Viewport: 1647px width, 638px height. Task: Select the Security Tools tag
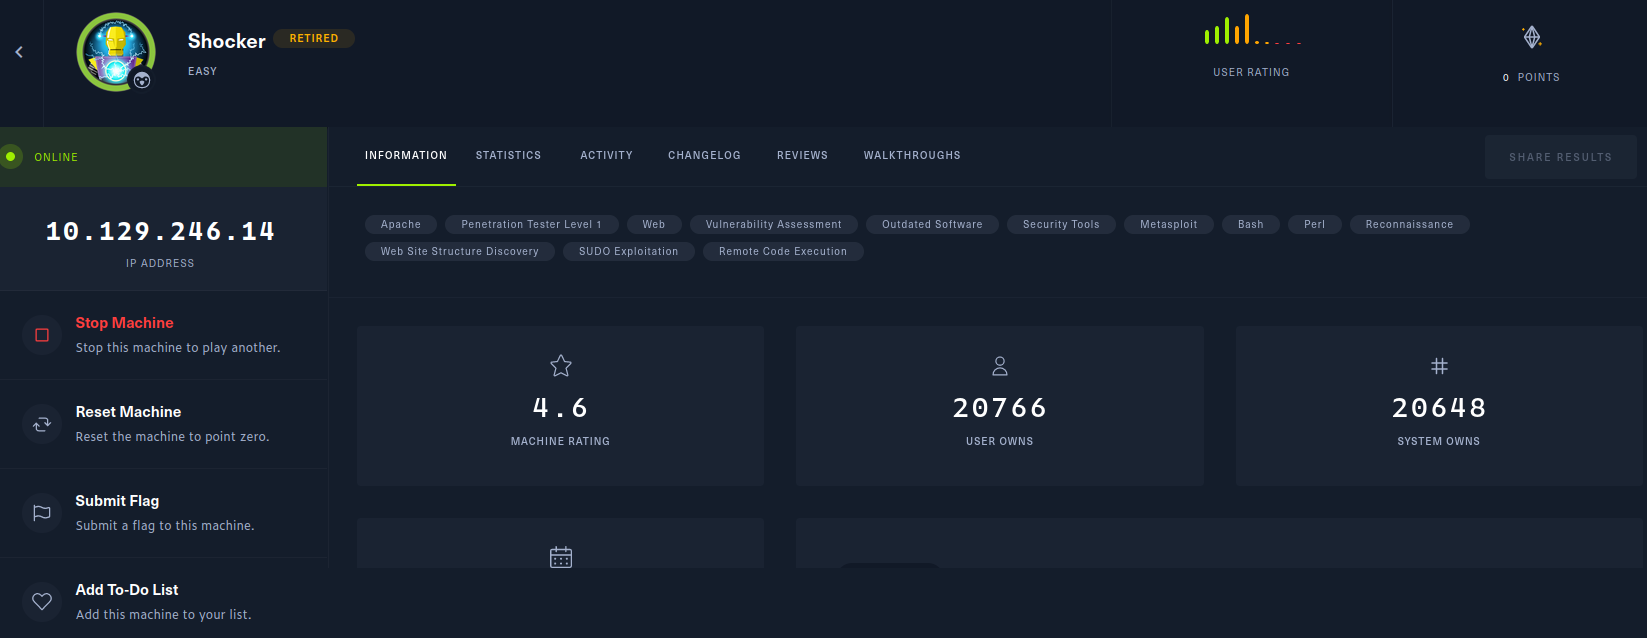[x=1061, y=225]
